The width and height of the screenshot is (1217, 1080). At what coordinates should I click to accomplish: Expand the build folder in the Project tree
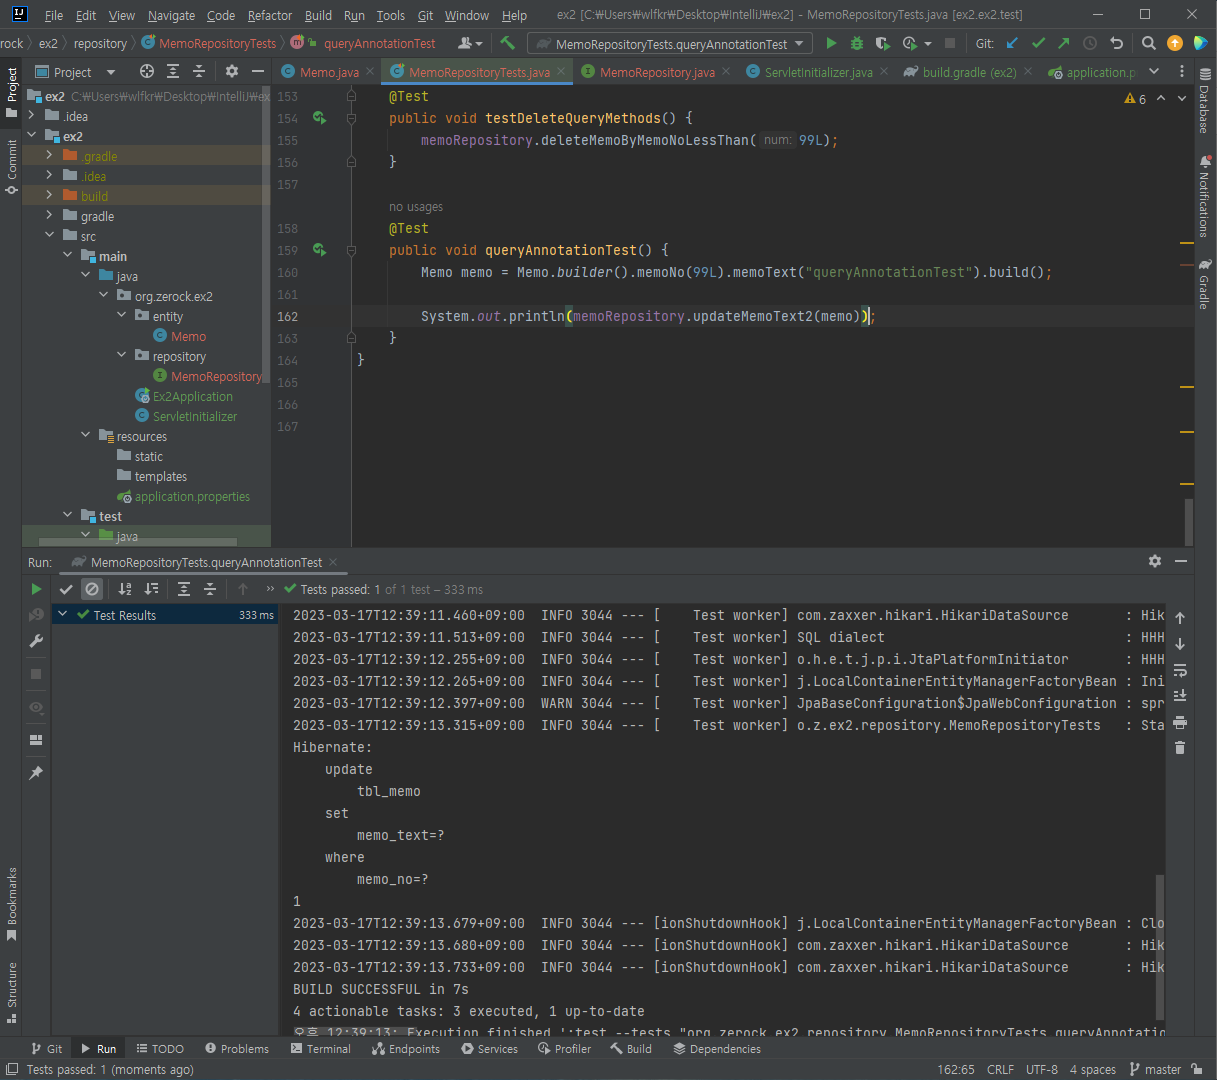pos(49,196)
